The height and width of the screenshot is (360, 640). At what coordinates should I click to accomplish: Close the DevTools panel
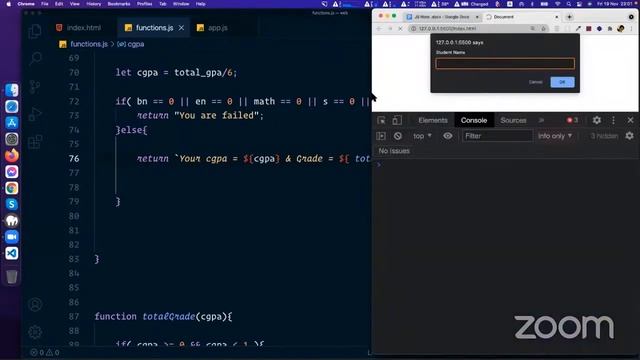[630, 120]
